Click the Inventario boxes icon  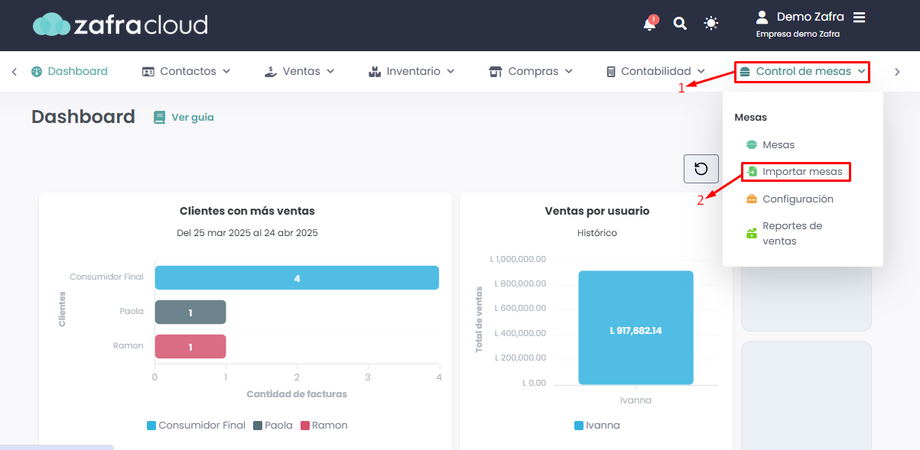374,72
